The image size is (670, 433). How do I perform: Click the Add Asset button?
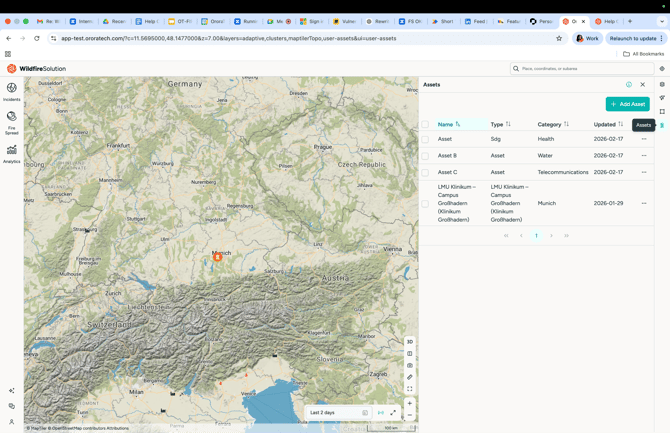pyautogui.click(x=627, y=104)
